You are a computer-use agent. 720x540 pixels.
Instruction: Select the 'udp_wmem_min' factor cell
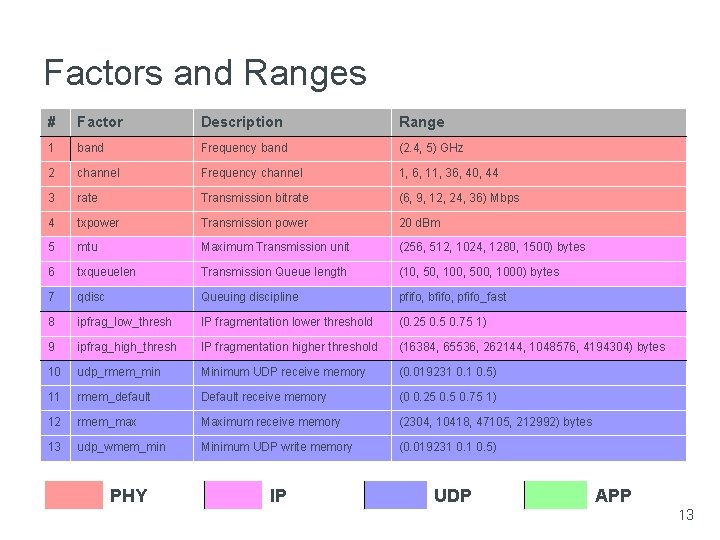(121, 447)
